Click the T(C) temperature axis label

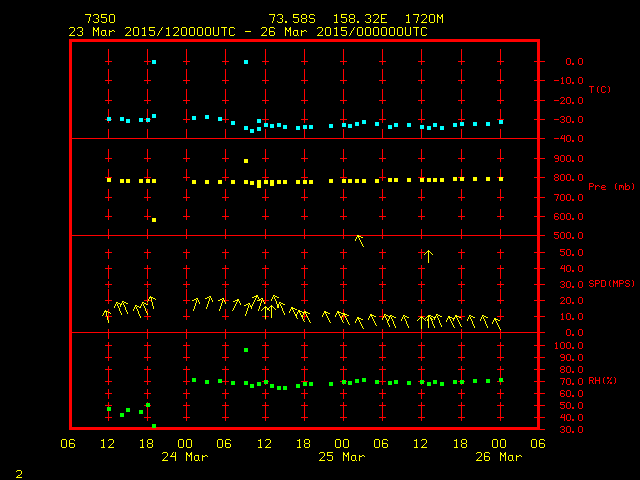tap(599, 90)
